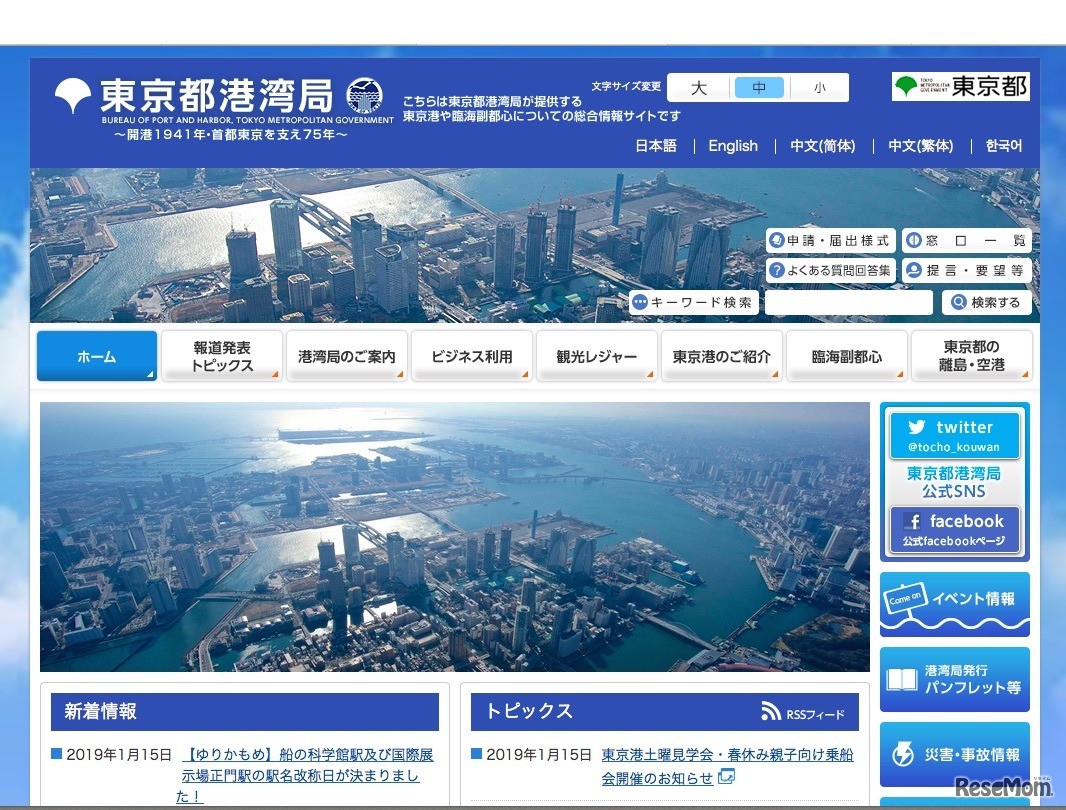Viewport: 1066px width, 810px height.
Task: Switch text size to 小
Action: (820, 88)
